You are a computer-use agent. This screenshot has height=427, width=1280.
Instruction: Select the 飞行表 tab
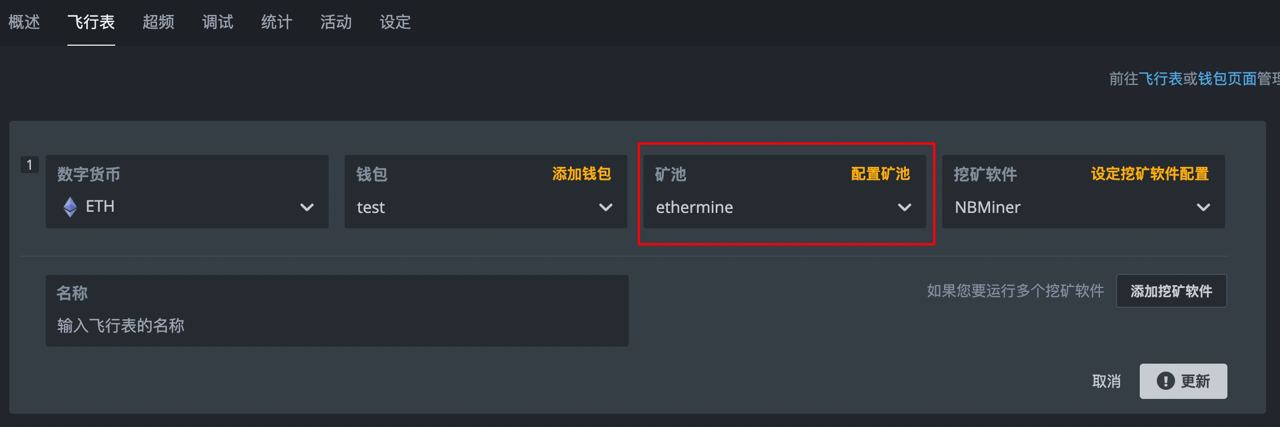click(91, 22)
